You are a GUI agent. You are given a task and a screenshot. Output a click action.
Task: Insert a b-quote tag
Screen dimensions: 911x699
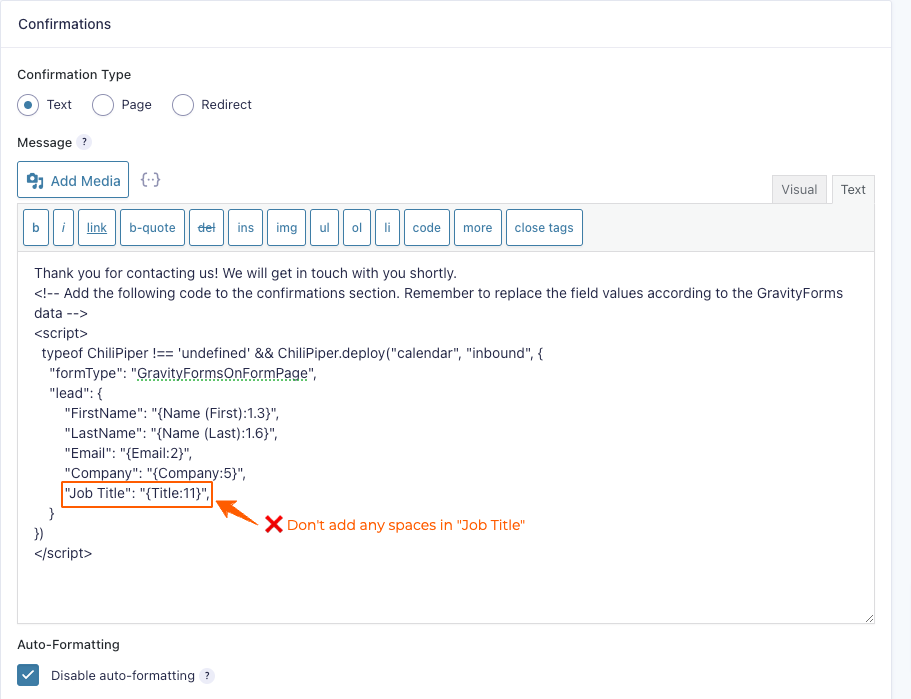tap(152, 228)
